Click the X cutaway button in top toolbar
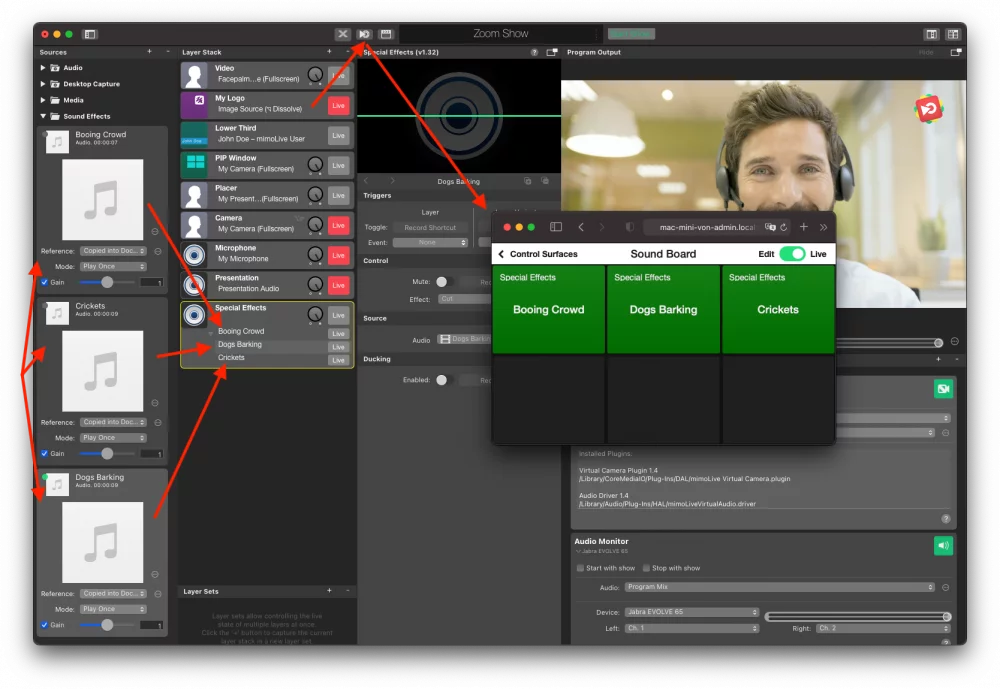 coord(342,34)
